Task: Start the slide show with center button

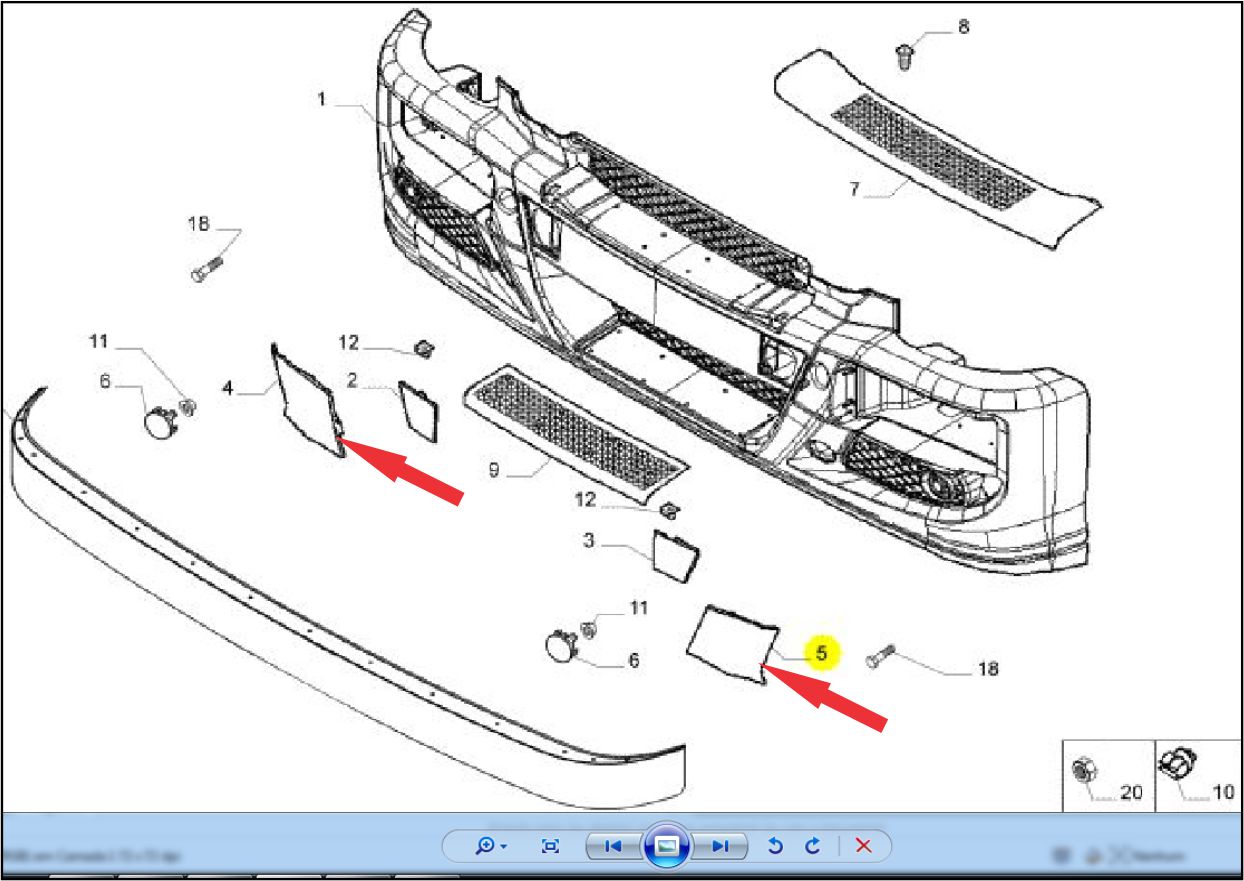Action: pos(667,846)
